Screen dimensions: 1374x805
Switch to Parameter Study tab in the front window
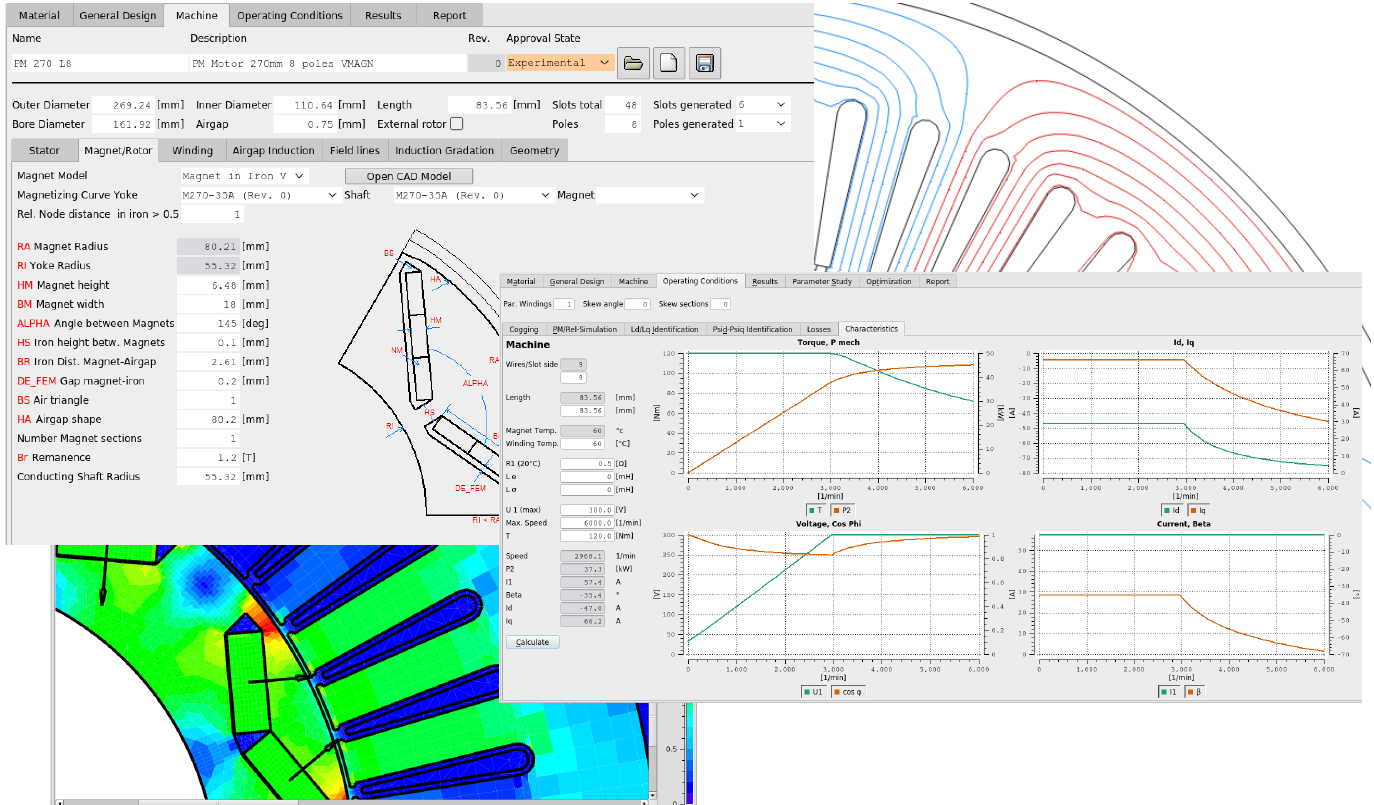click(x=820, y=281)
